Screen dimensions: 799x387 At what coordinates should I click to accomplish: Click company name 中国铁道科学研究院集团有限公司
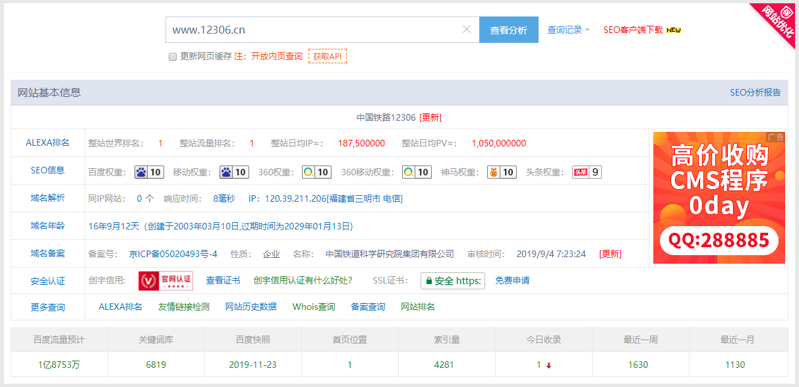(389, 253)
